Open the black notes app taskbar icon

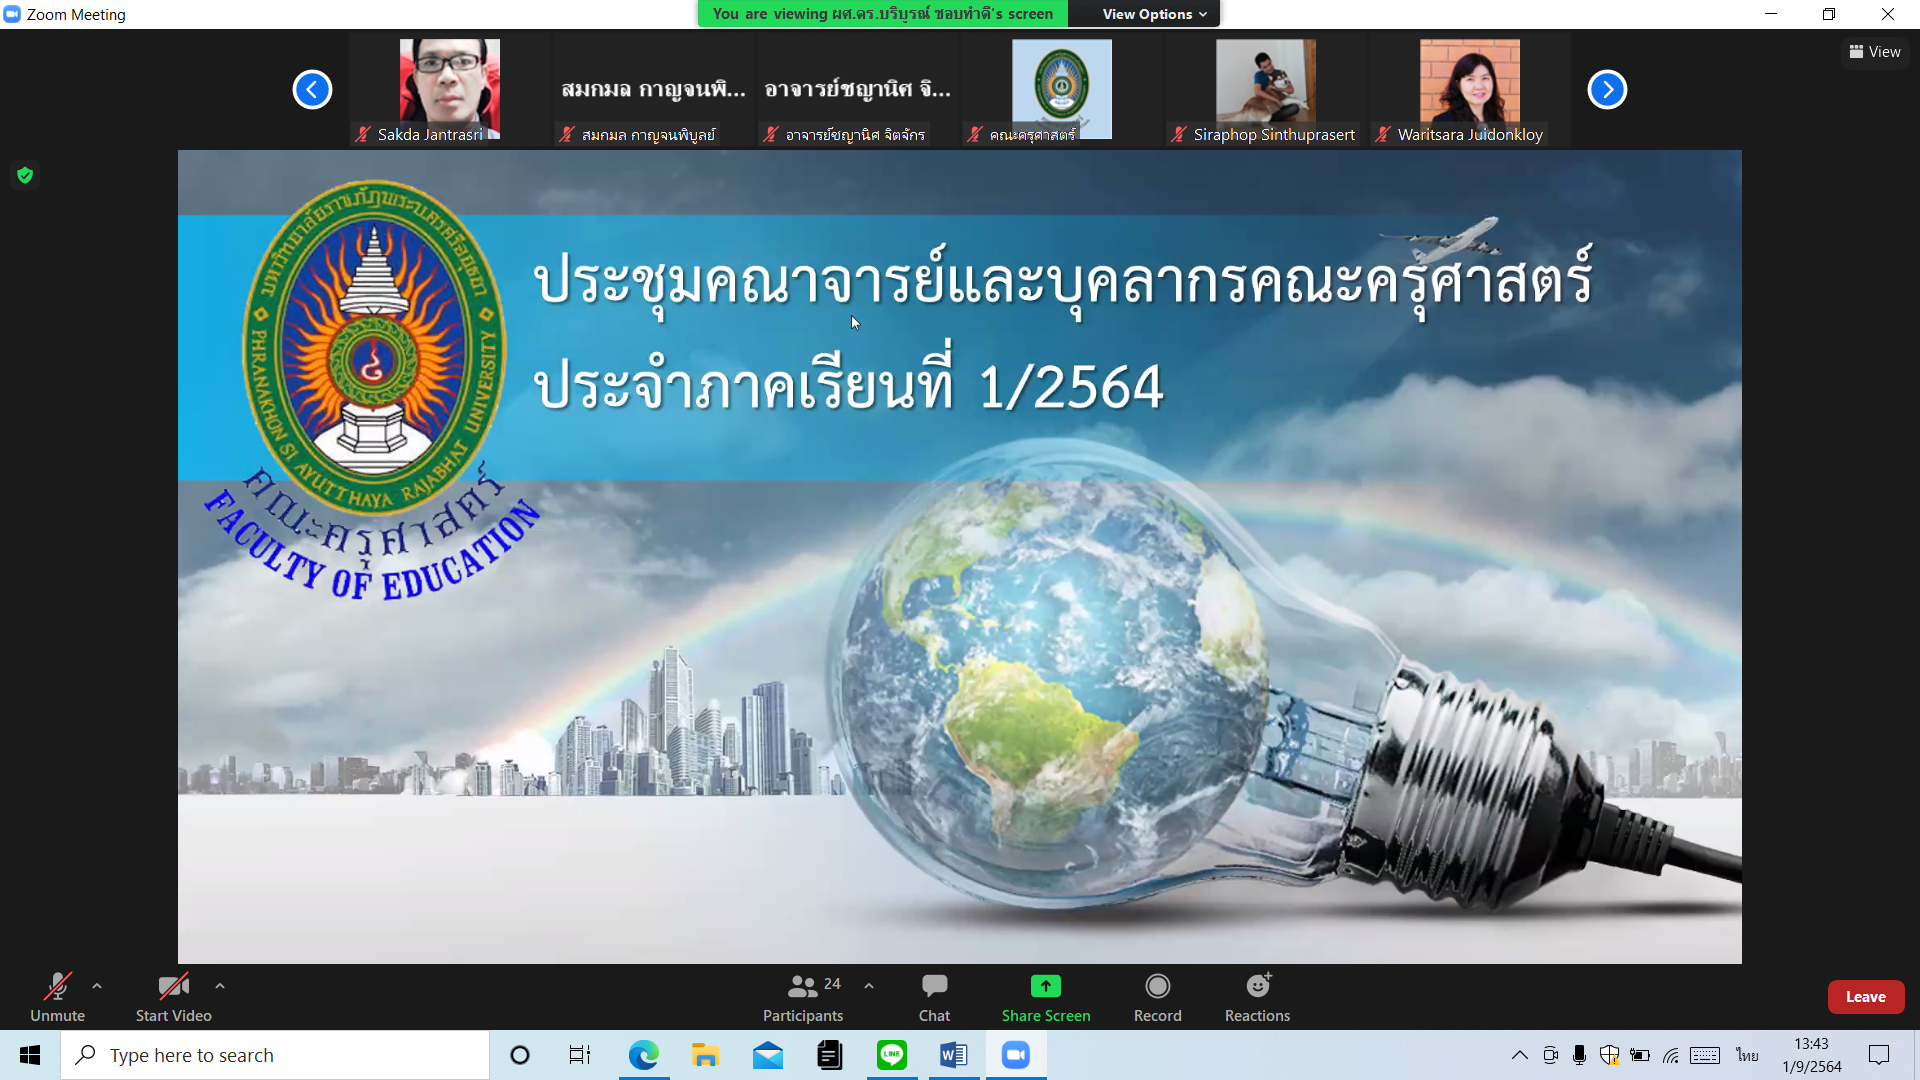830,1055
